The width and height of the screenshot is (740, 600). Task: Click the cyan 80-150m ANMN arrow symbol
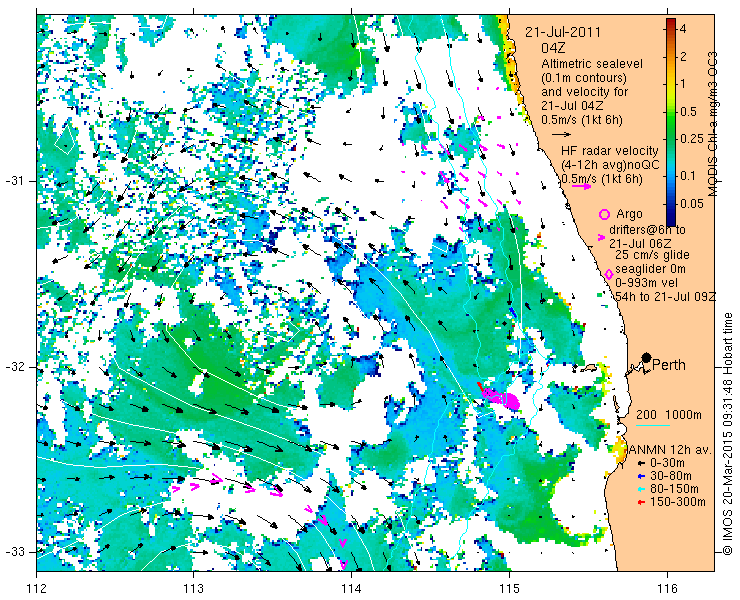click(x=641, y=489)
